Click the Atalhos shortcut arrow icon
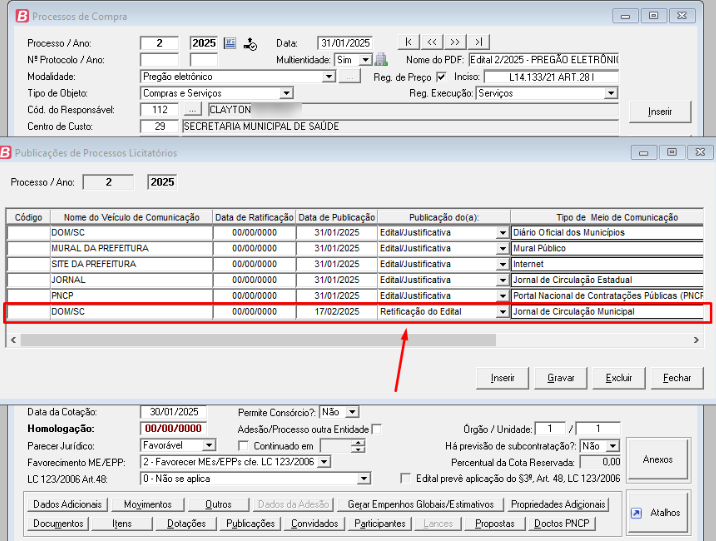The width and height of the screenshot is (716, 541). pyautogui.click(x=636, y=513)
